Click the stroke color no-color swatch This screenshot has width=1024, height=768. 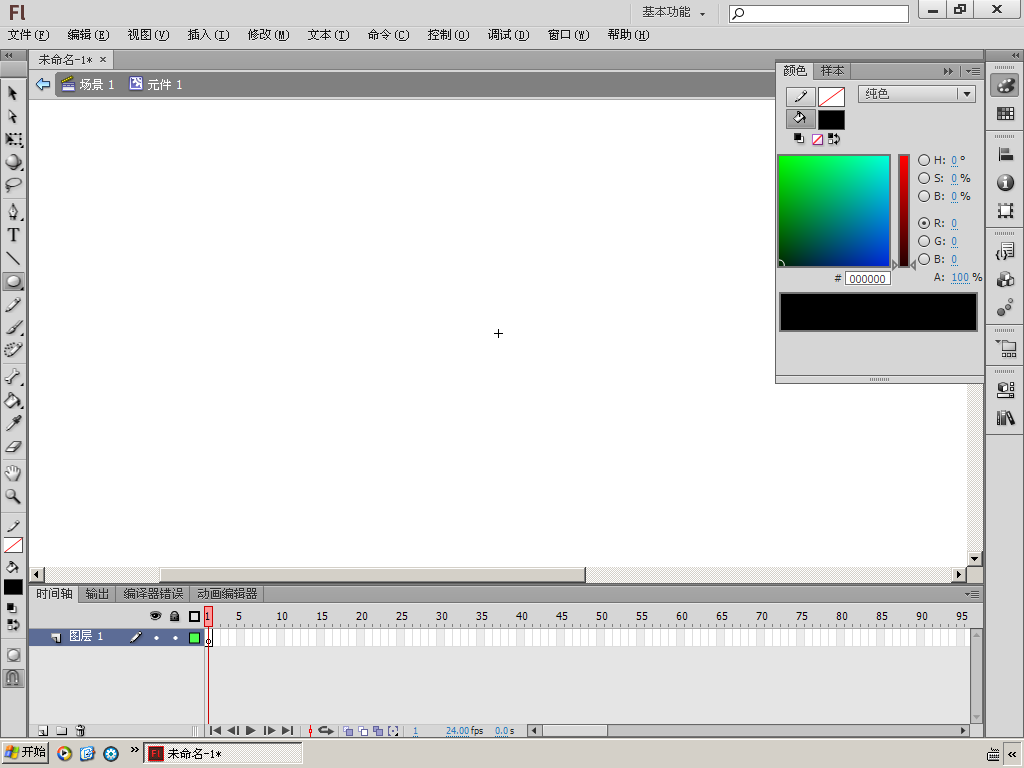click(x=831, y=97)
